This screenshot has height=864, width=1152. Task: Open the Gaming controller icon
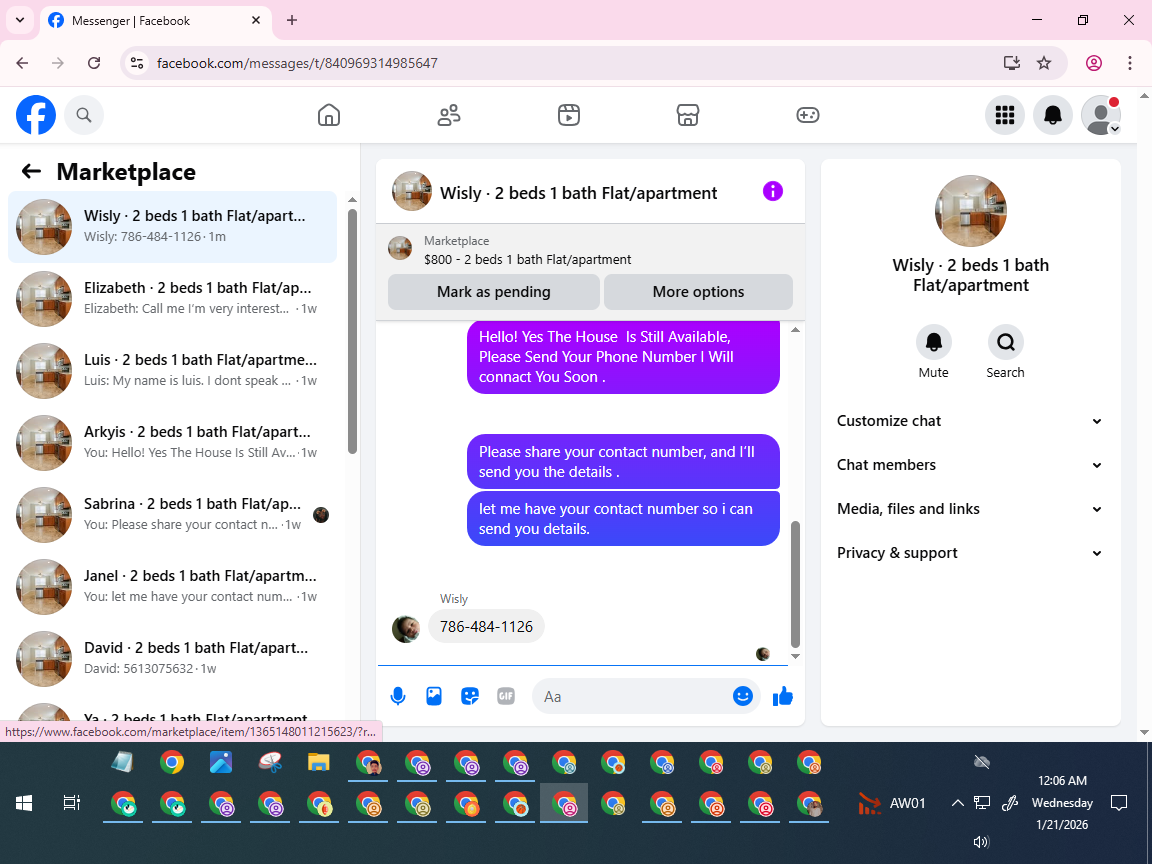pos(807,115)
